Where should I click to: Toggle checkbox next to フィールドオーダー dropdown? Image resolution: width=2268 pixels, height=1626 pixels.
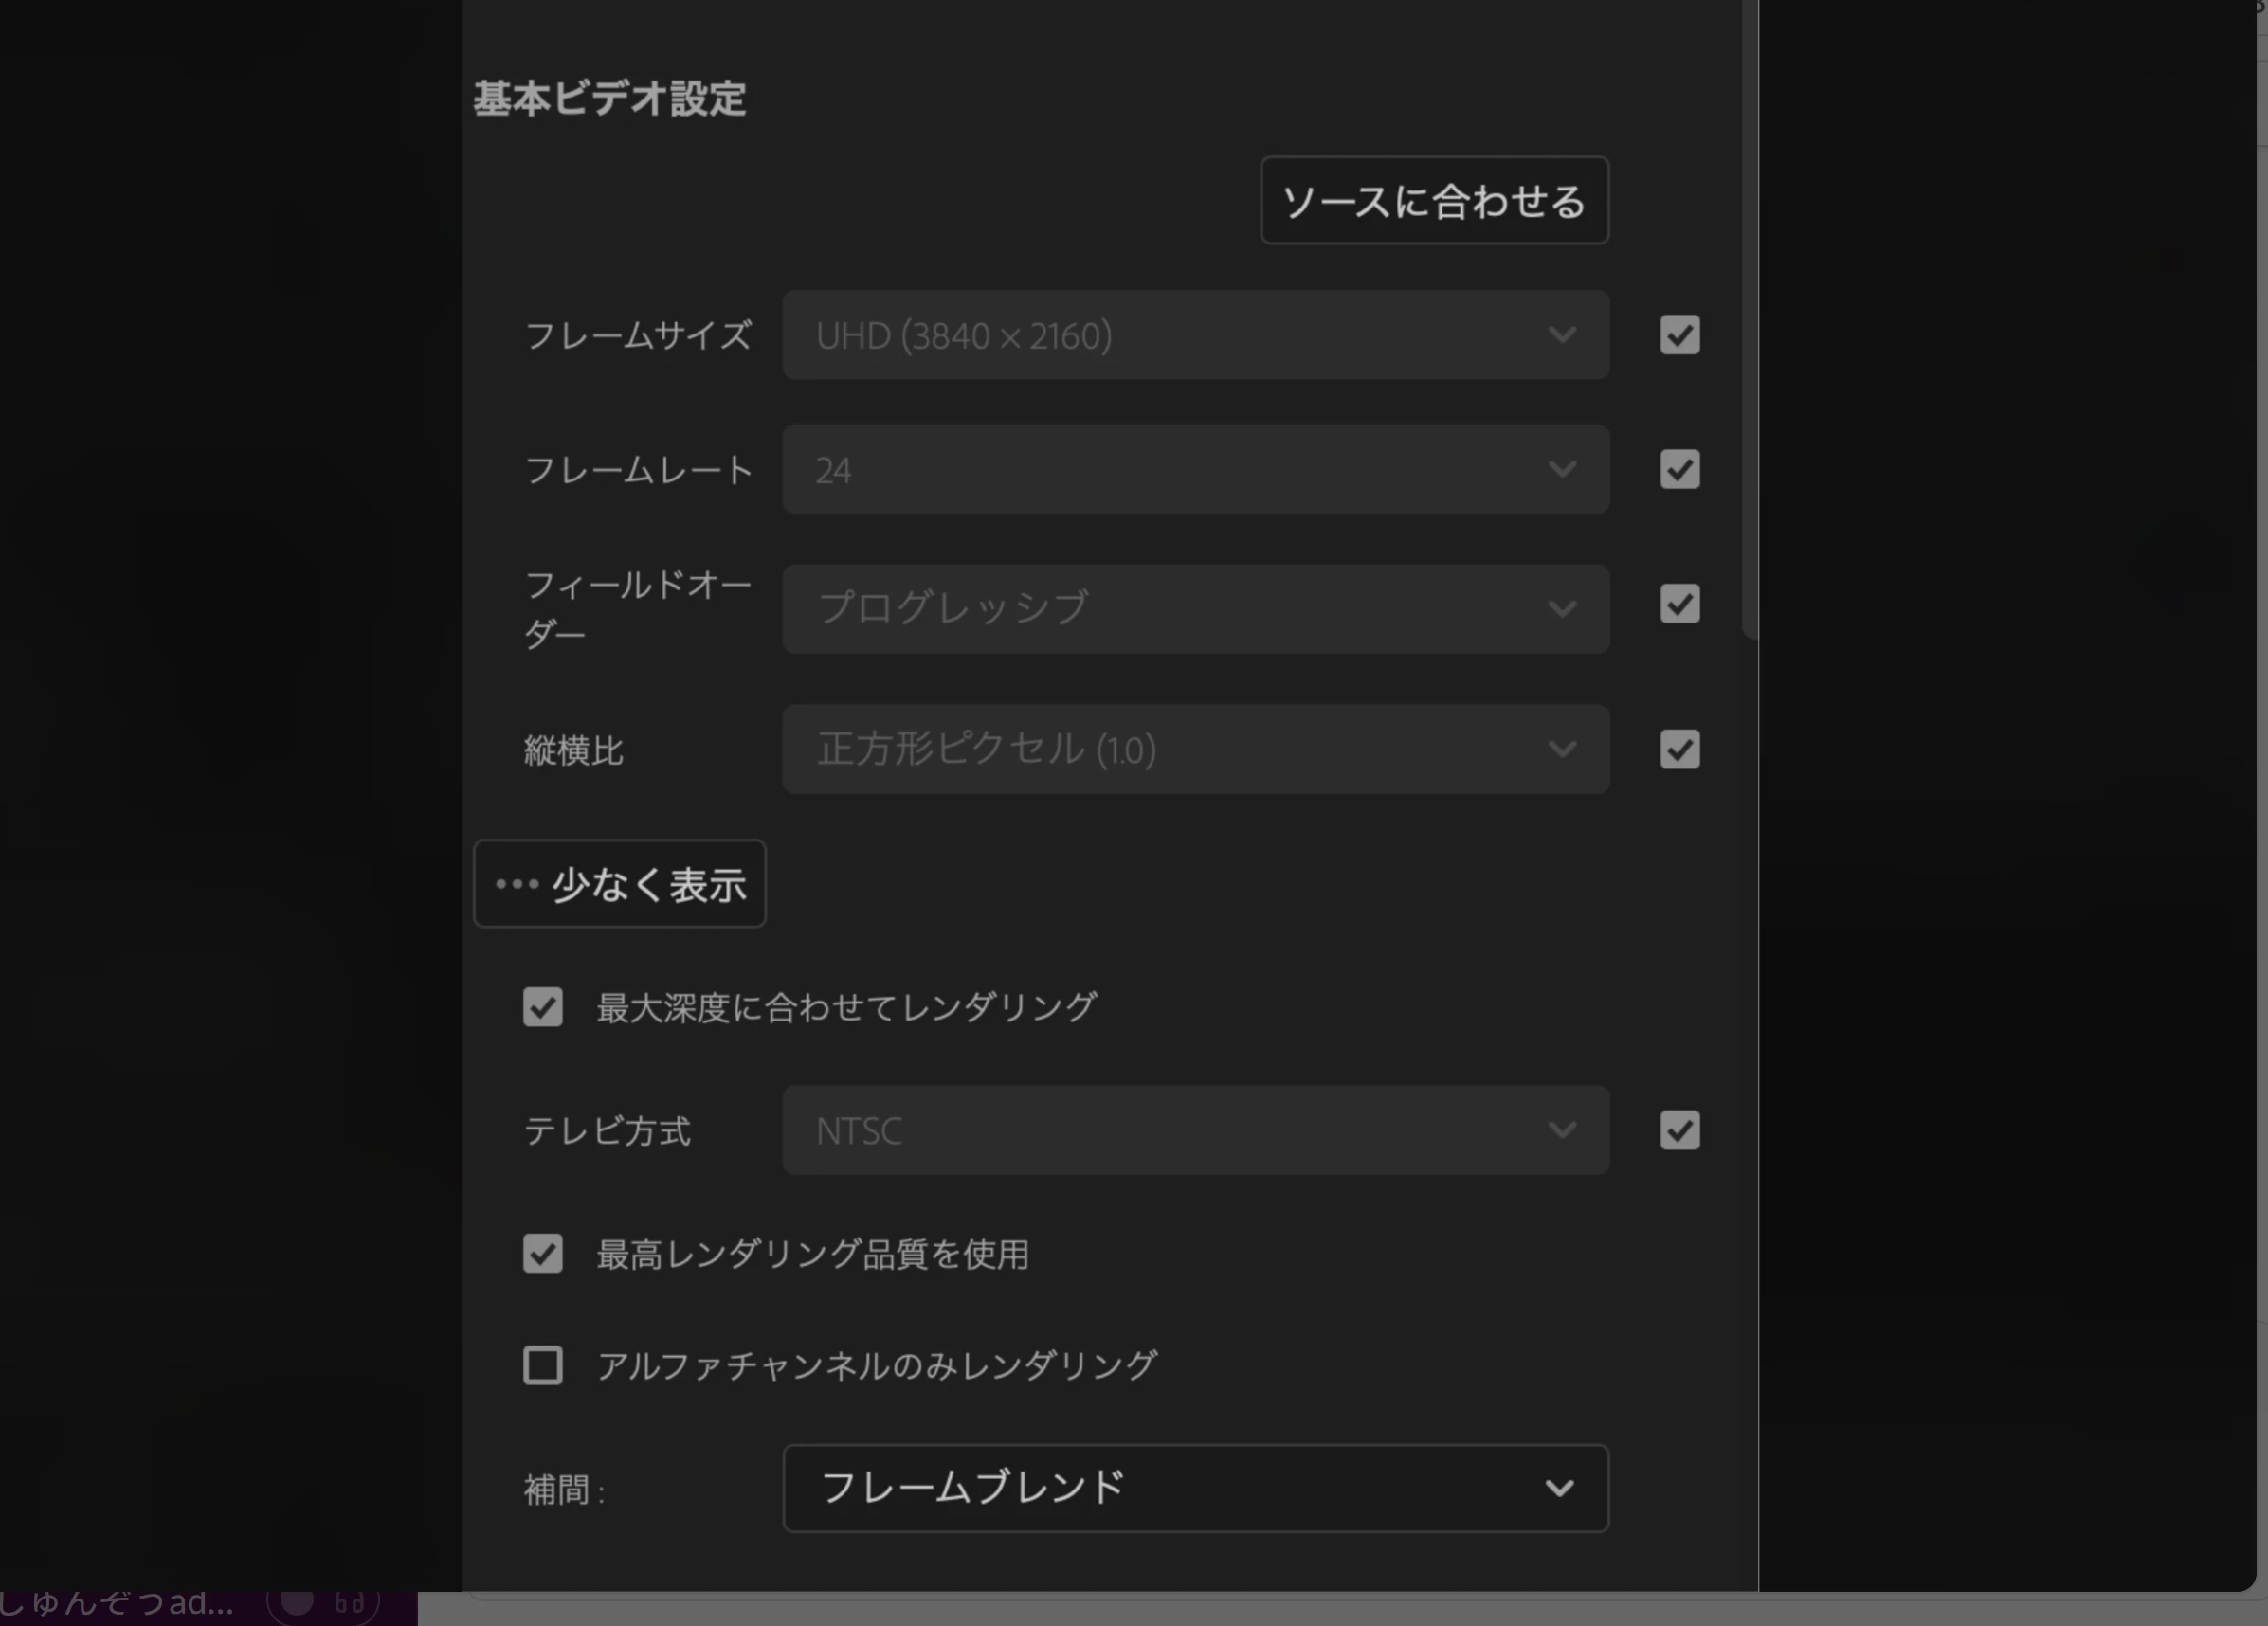click(x=1679, y=605)
